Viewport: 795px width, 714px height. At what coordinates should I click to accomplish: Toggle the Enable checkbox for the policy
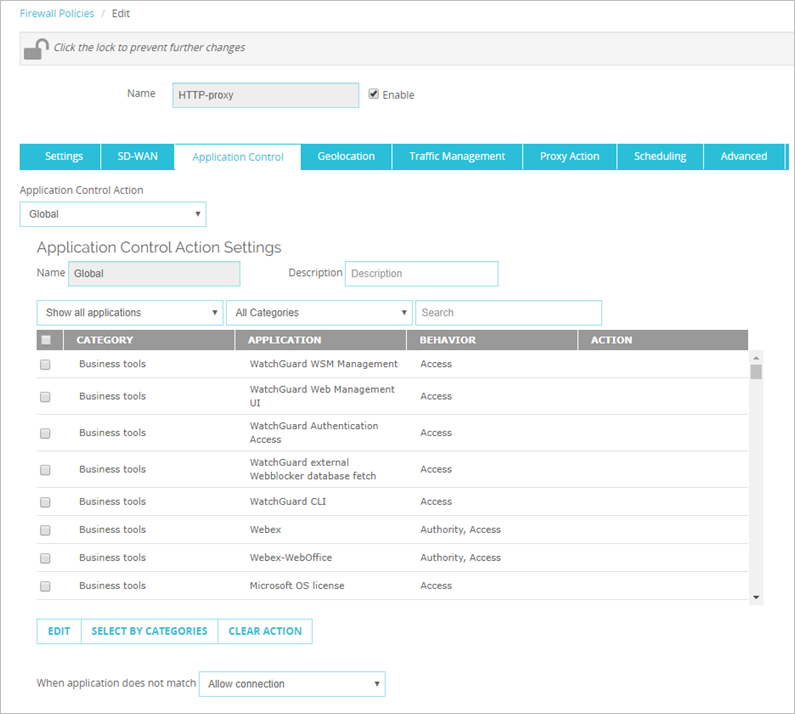point(374,94)
